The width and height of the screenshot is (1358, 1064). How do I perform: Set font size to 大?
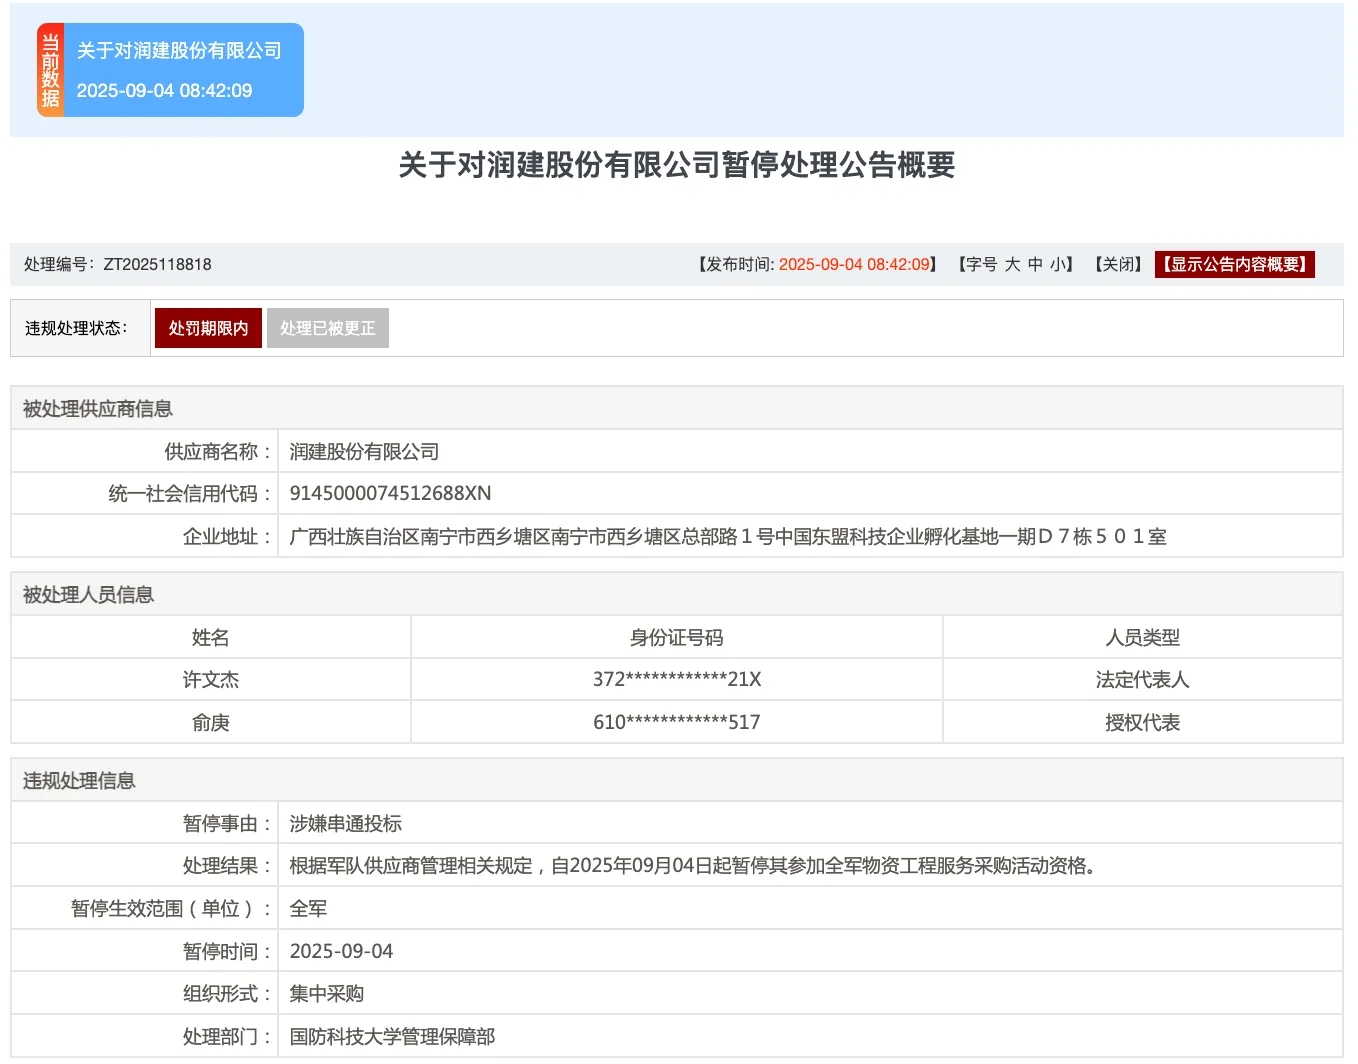coord(1012,264)
